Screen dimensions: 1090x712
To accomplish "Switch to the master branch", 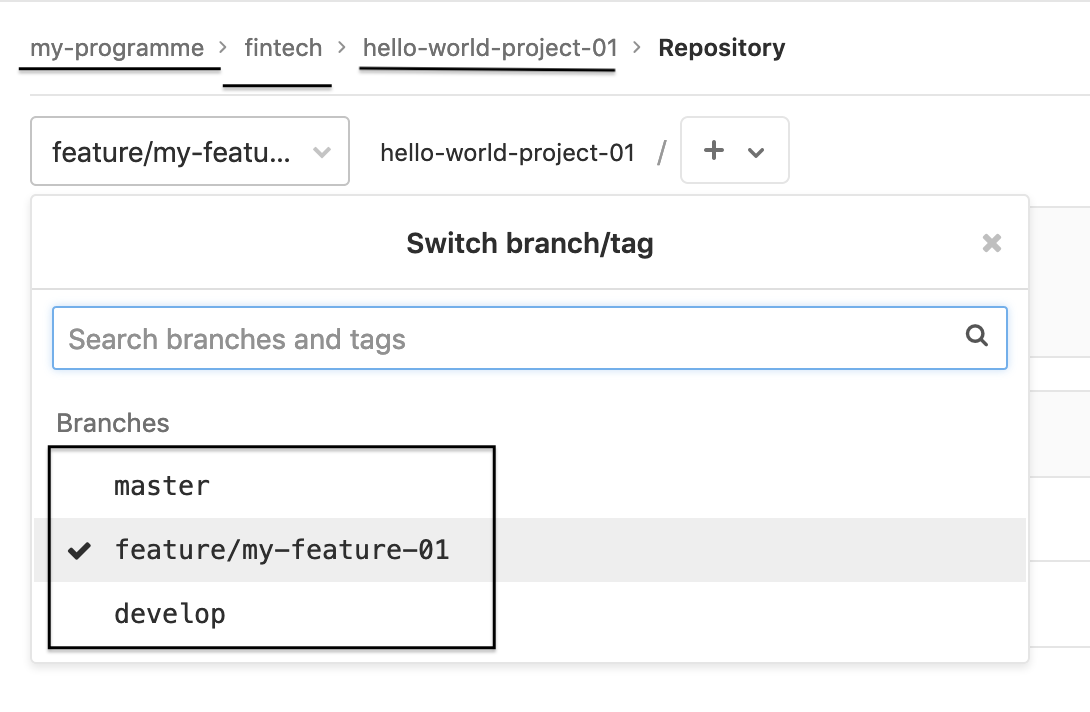I will [x=162, y=487].
